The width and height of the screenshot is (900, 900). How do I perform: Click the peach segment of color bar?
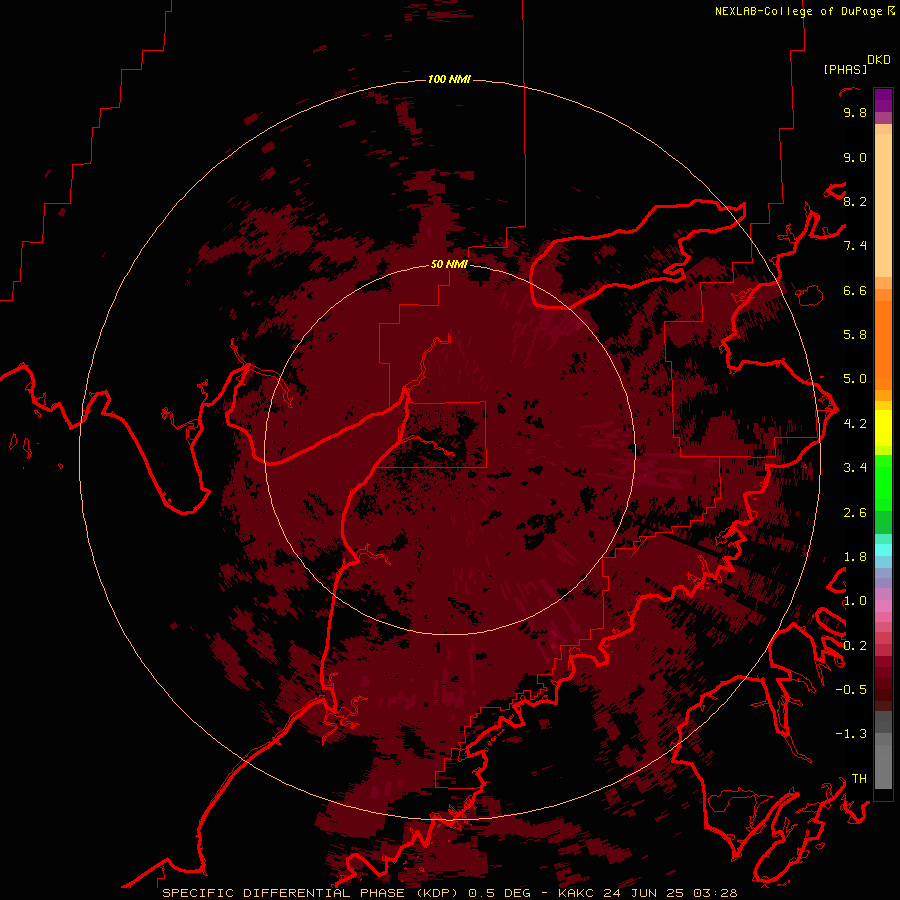[883, 204]
